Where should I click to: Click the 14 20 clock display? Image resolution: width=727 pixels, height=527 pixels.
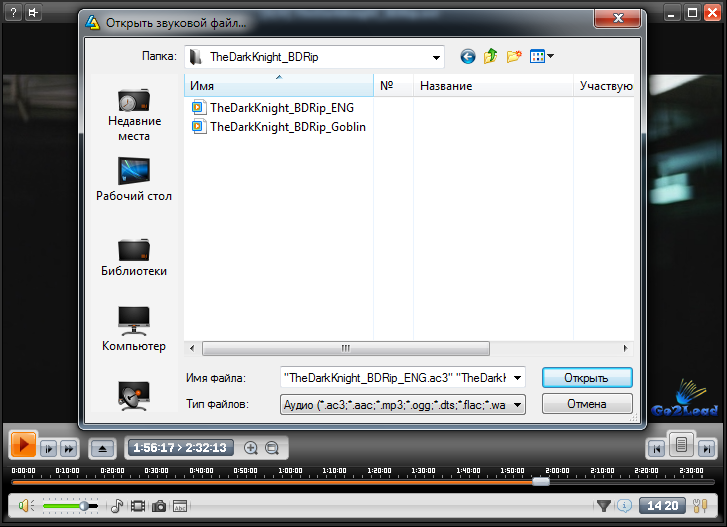(x=663, y=506)
